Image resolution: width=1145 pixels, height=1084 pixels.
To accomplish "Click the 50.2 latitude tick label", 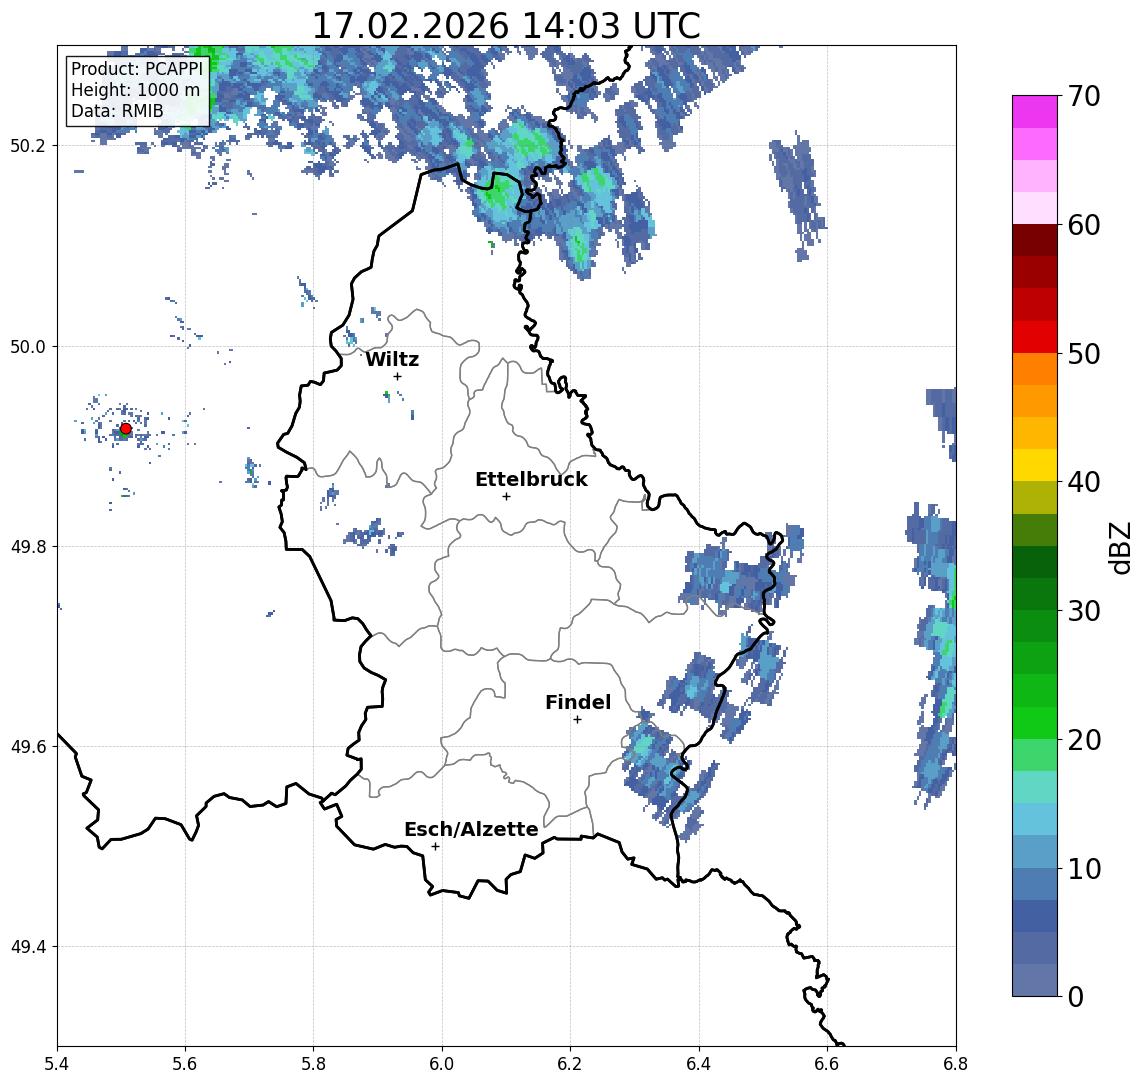I will 27,145.
